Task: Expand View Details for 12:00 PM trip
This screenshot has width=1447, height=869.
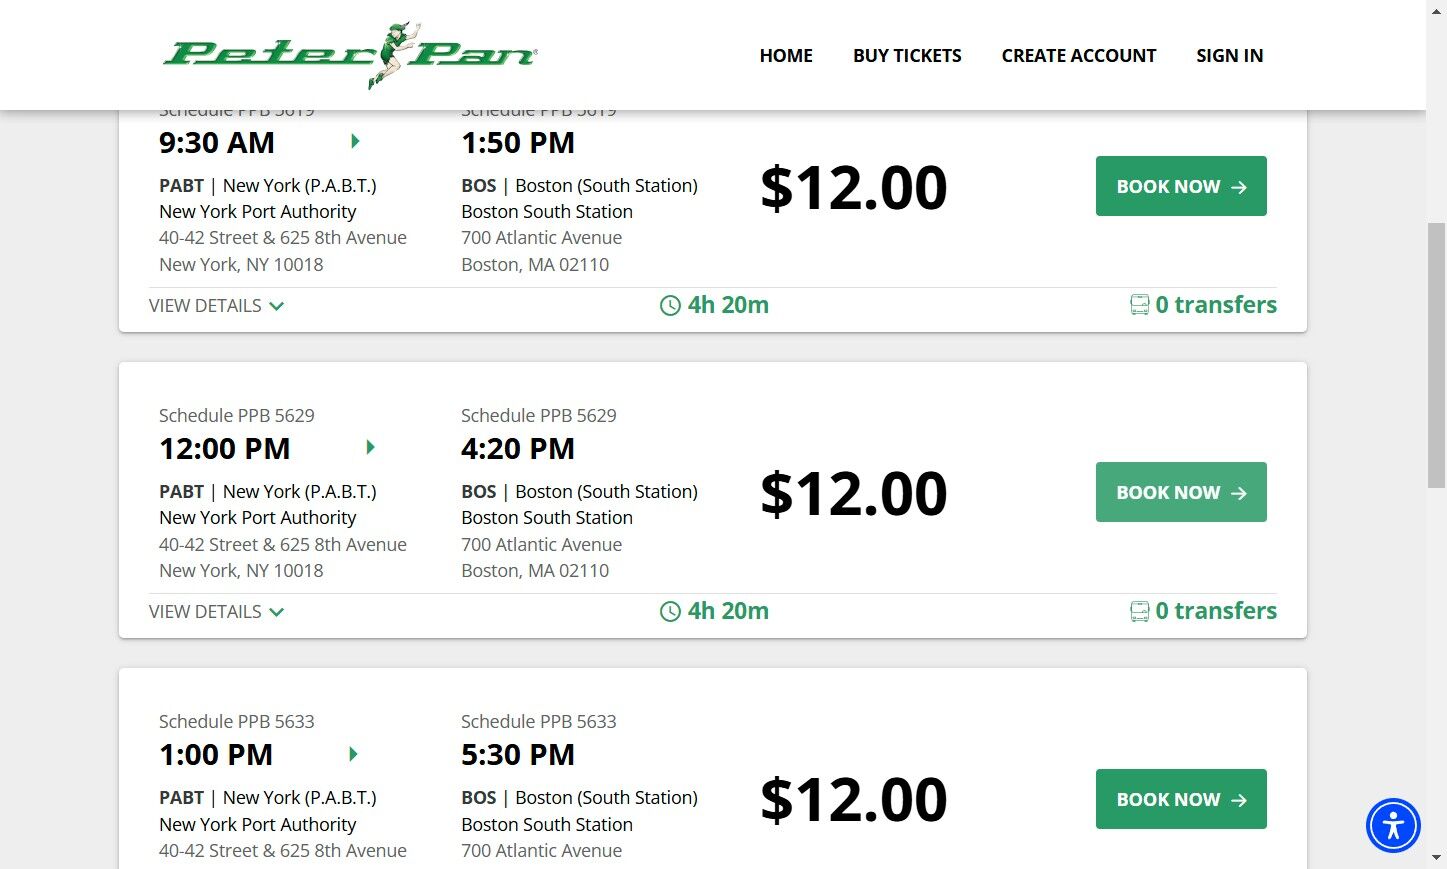Action: (x=216, y=612)
